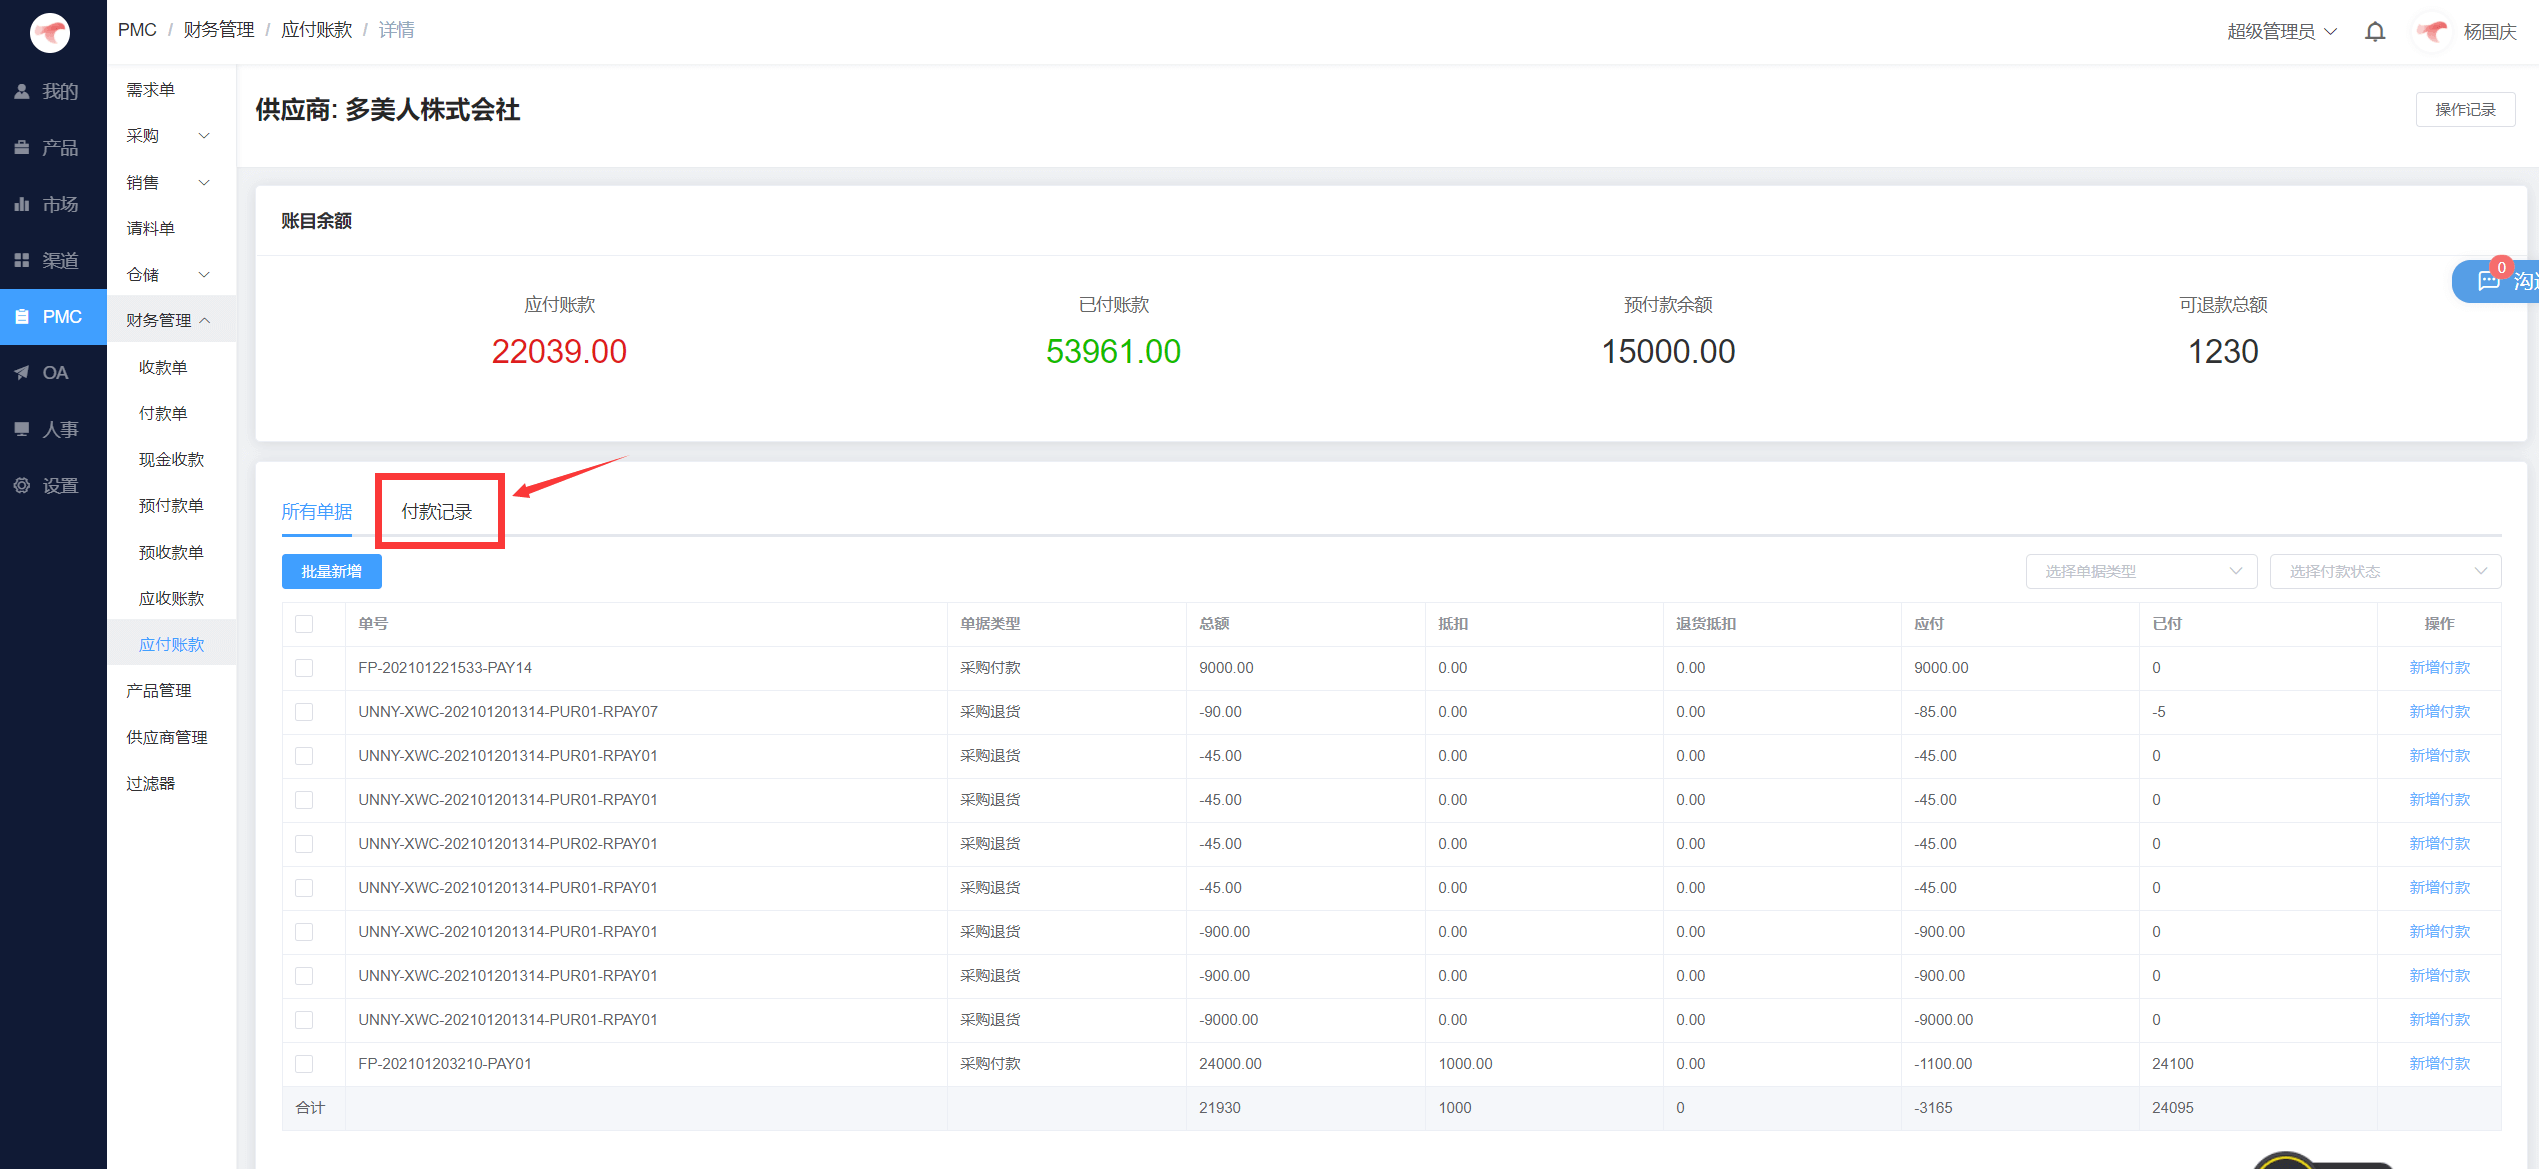Click the 渠道 grid sidebar icon

click(x=22, y=260)
